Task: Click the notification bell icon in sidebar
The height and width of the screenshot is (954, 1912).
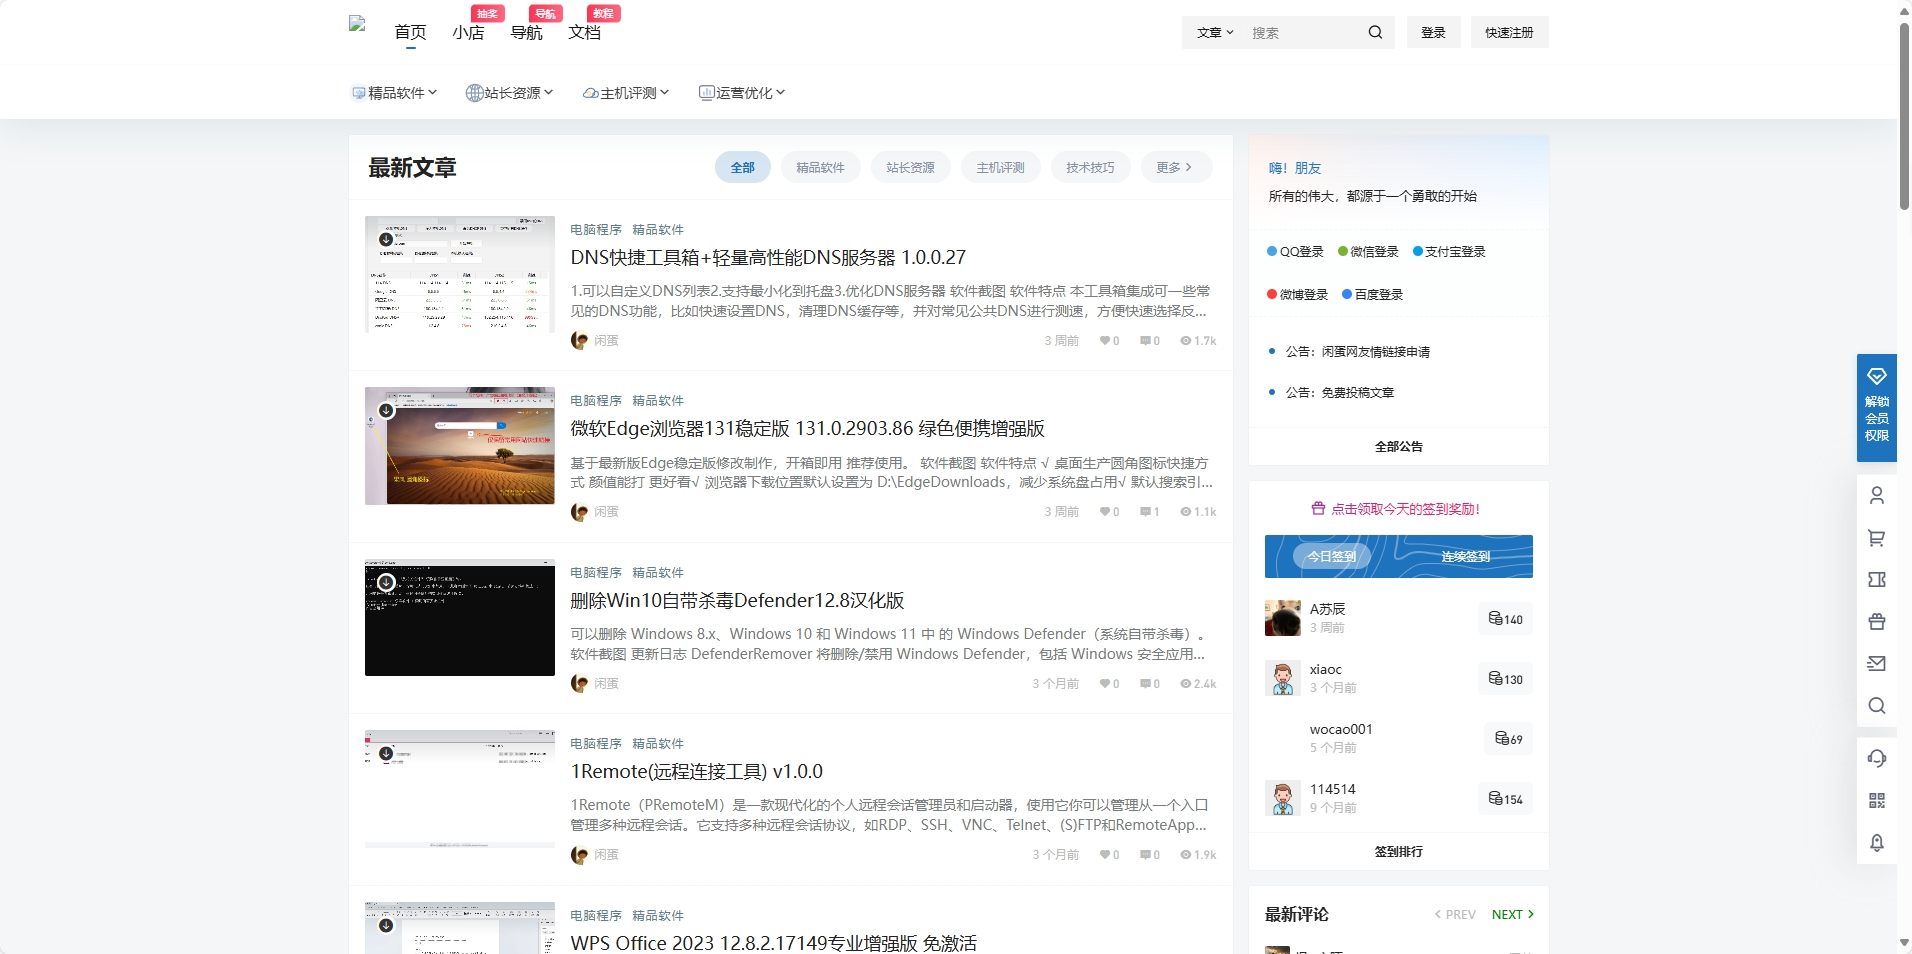Action: (1877, 842)
